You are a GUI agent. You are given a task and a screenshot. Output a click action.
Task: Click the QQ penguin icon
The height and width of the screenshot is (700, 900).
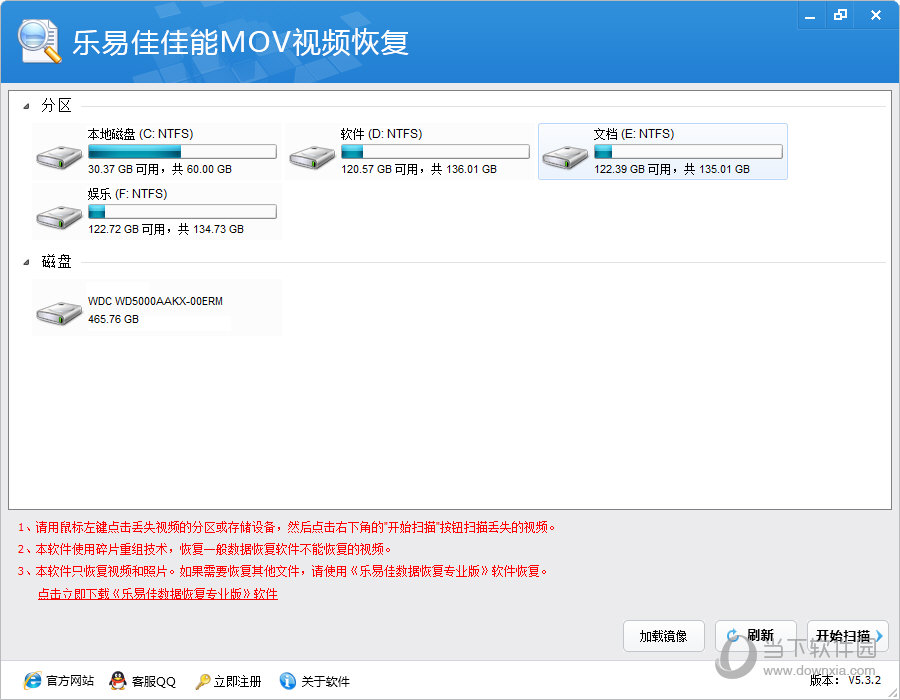pyautogui.click(x=118, y=680)
